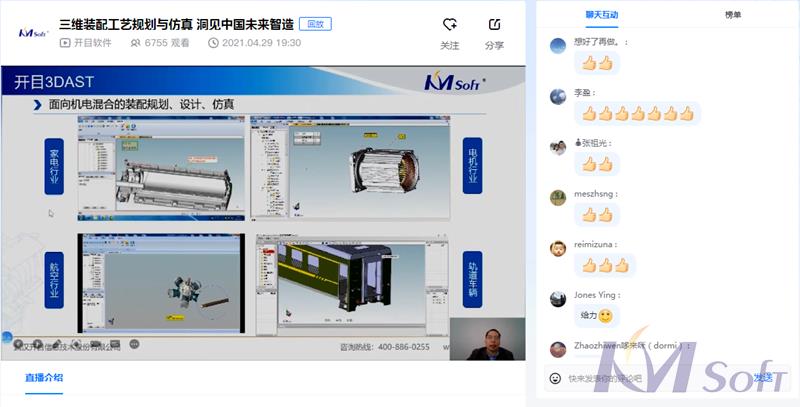Click the 回放 replay badge

coord(315,23)
